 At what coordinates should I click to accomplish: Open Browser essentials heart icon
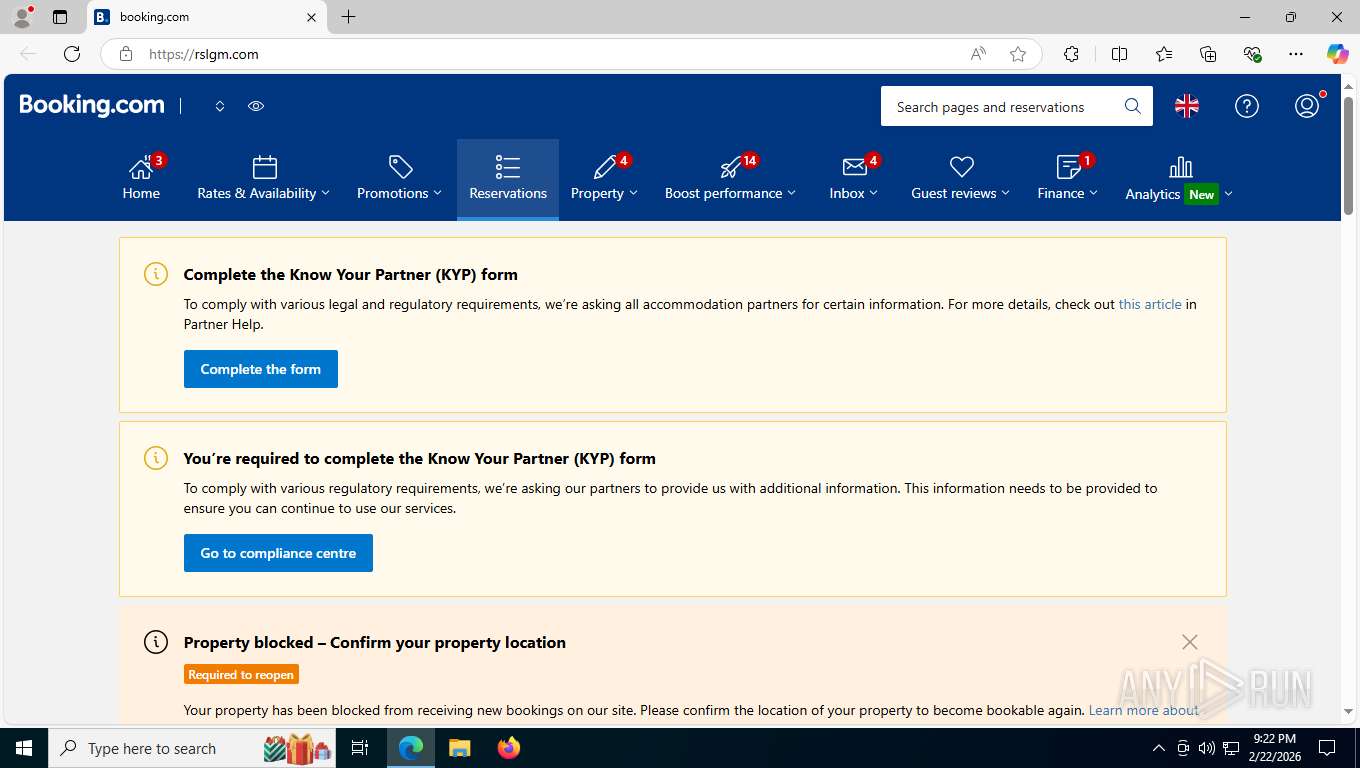point(1252,54)
